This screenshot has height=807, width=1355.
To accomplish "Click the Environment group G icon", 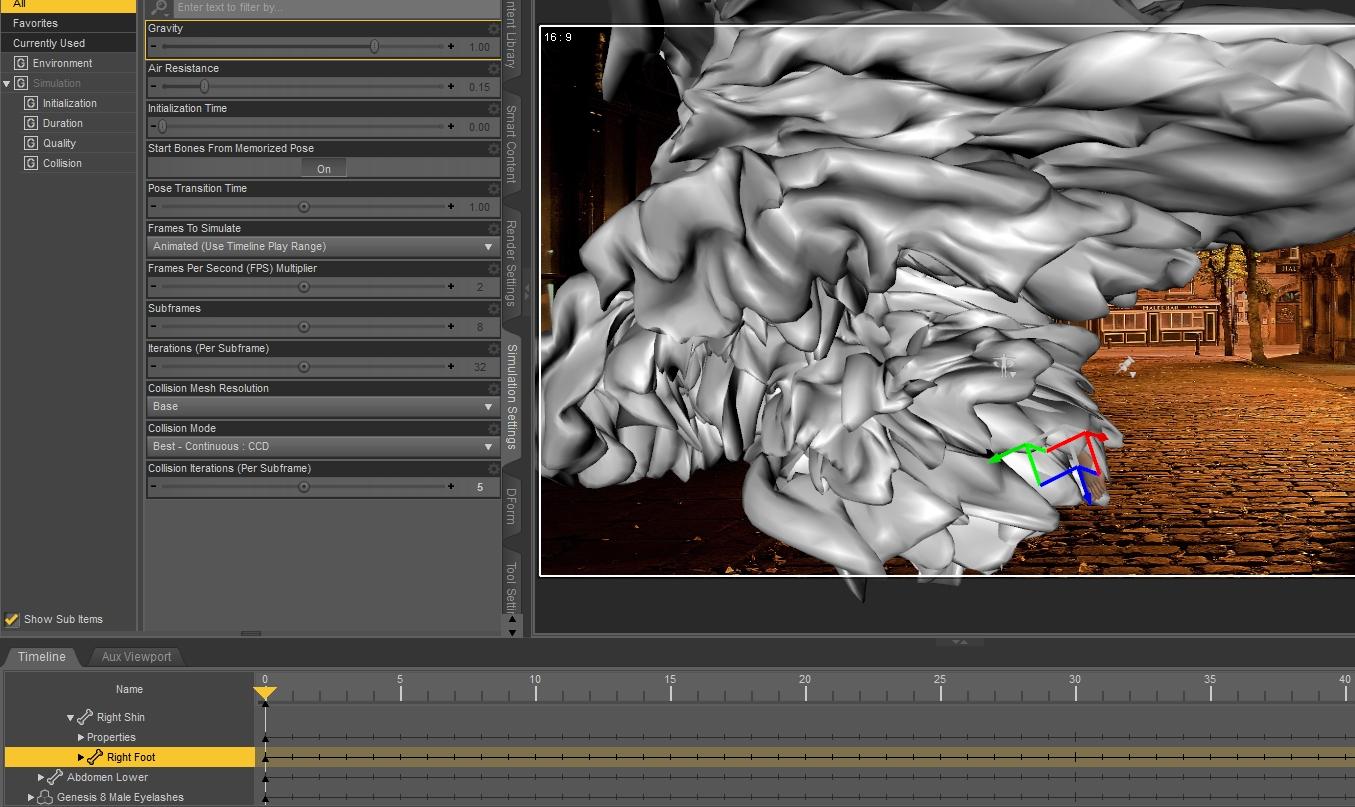I will [21, 63].
